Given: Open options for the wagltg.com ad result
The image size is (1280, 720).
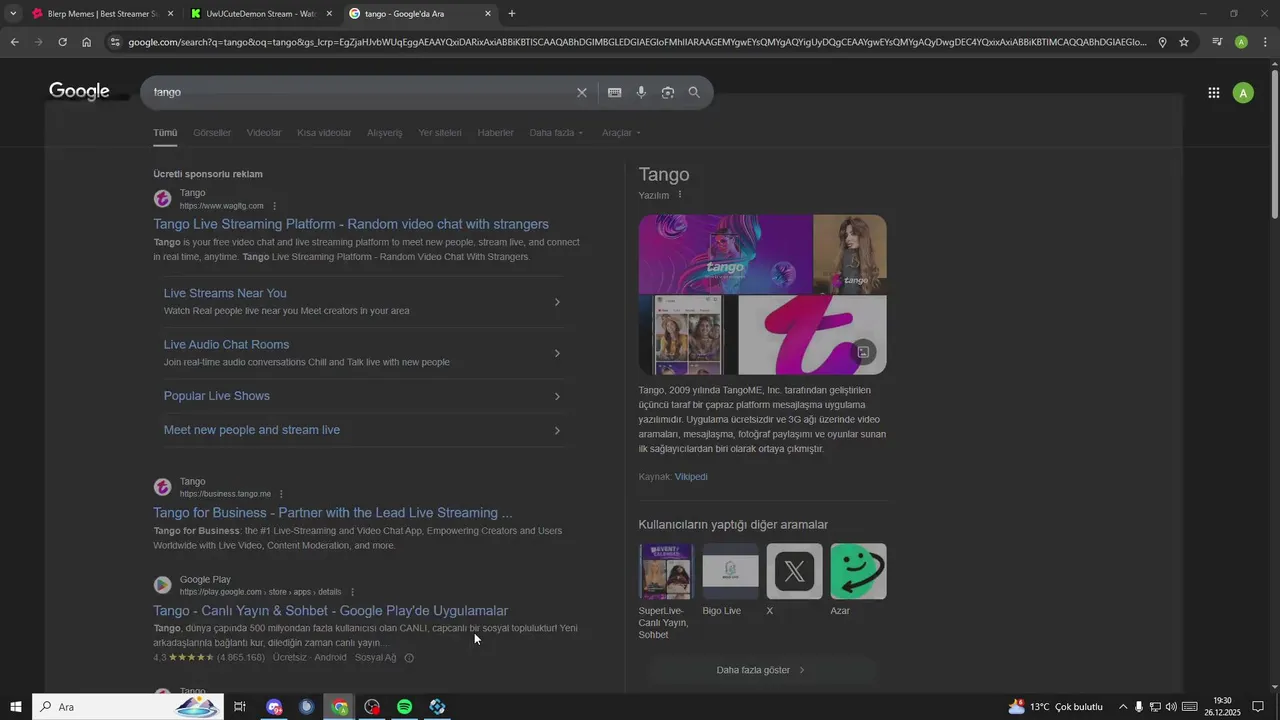Looking at the screenshot, I should 275,206.
